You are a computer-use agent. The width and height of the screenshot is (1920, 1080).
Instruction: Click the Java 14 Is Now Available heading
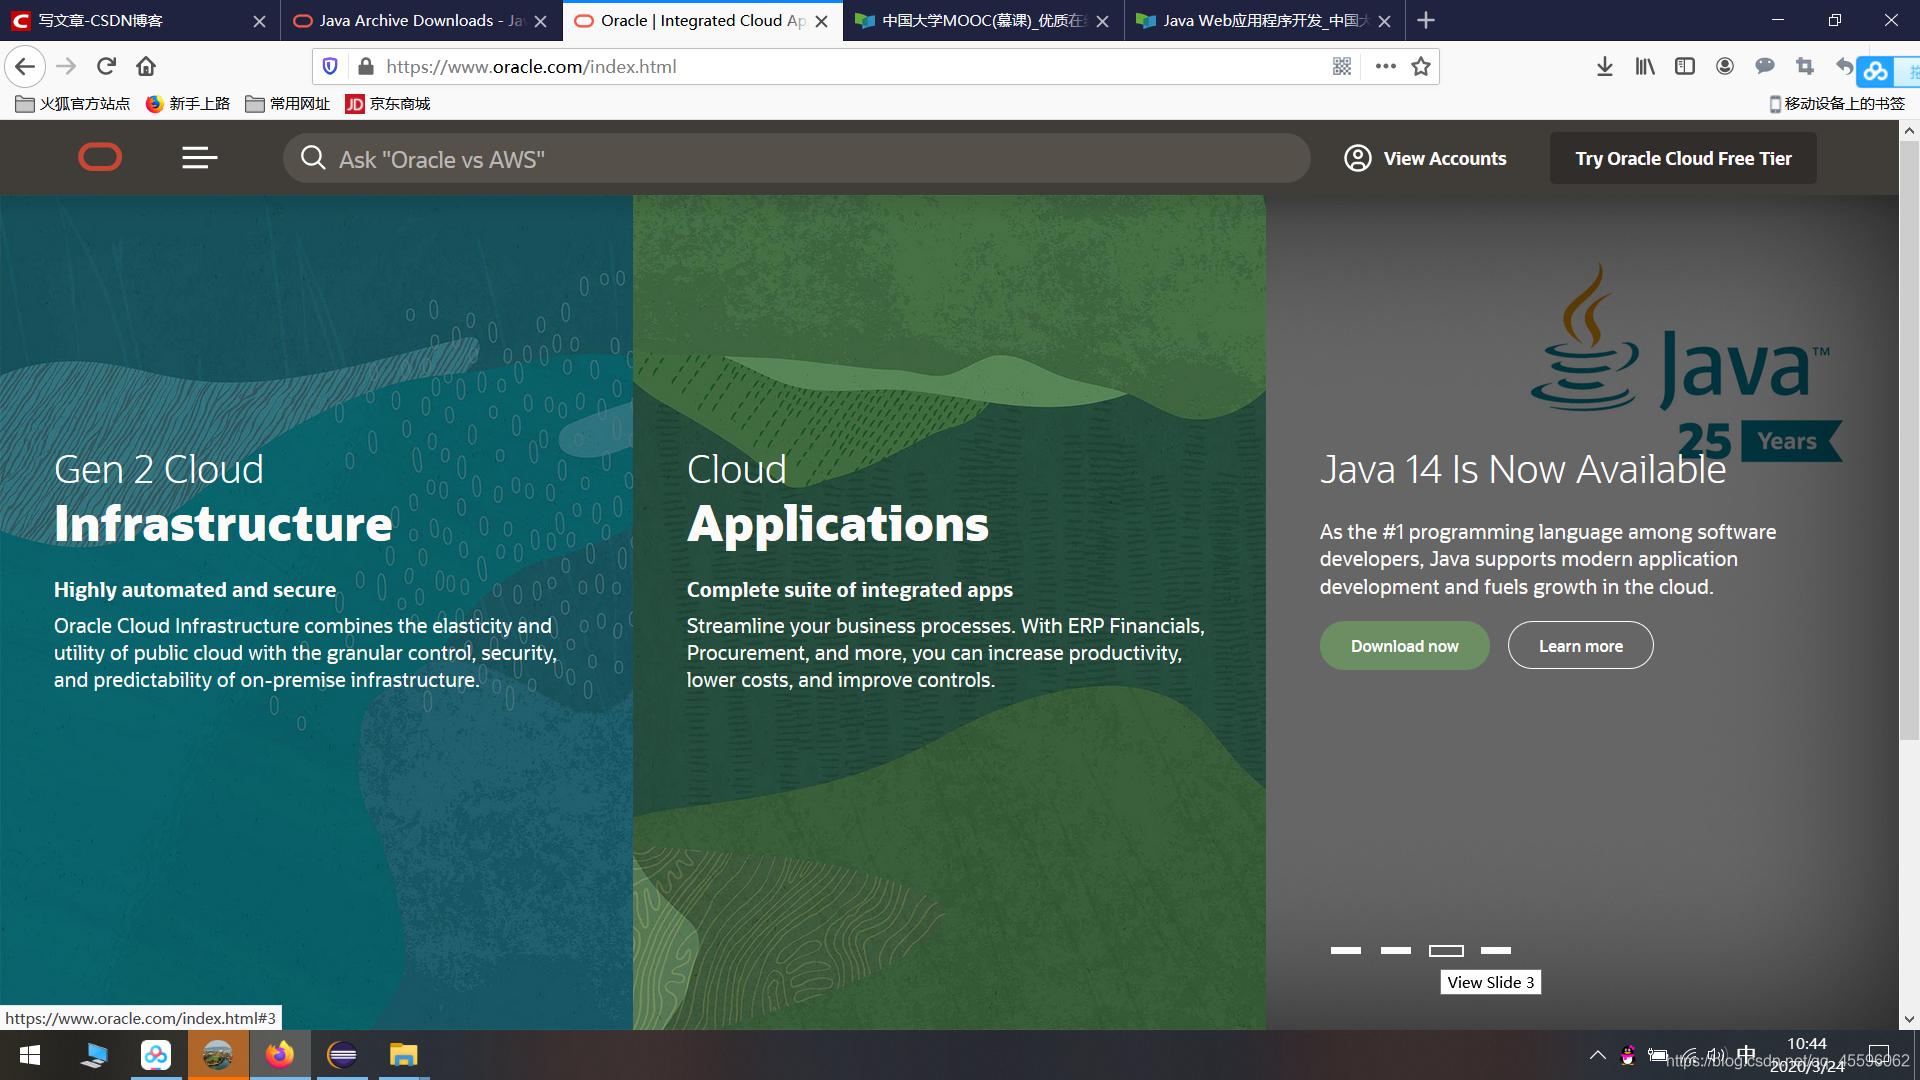(1522, 469)
